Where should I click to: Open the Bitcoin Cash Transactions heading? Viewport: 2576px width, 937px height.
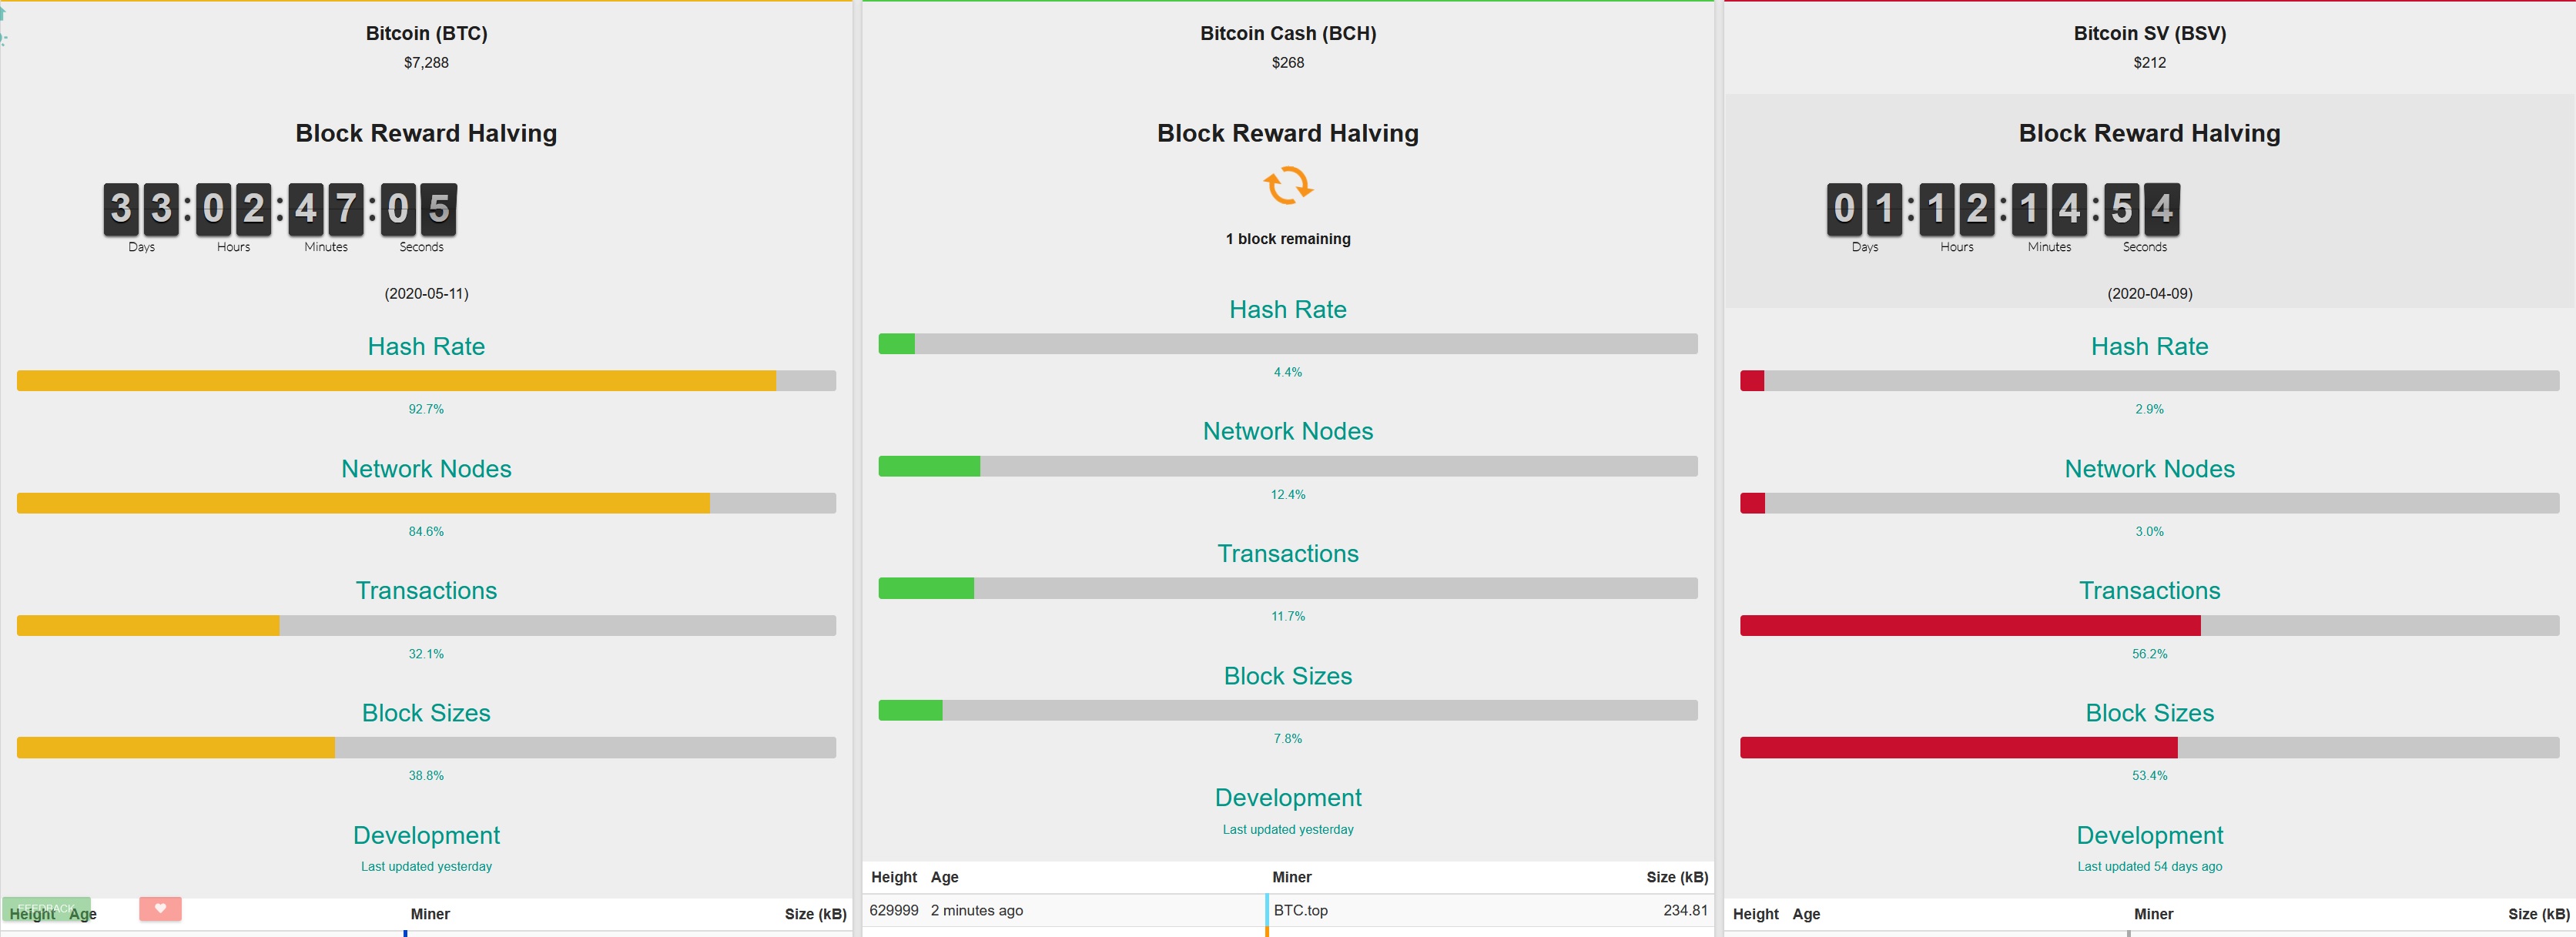(x=1288, y=553)
